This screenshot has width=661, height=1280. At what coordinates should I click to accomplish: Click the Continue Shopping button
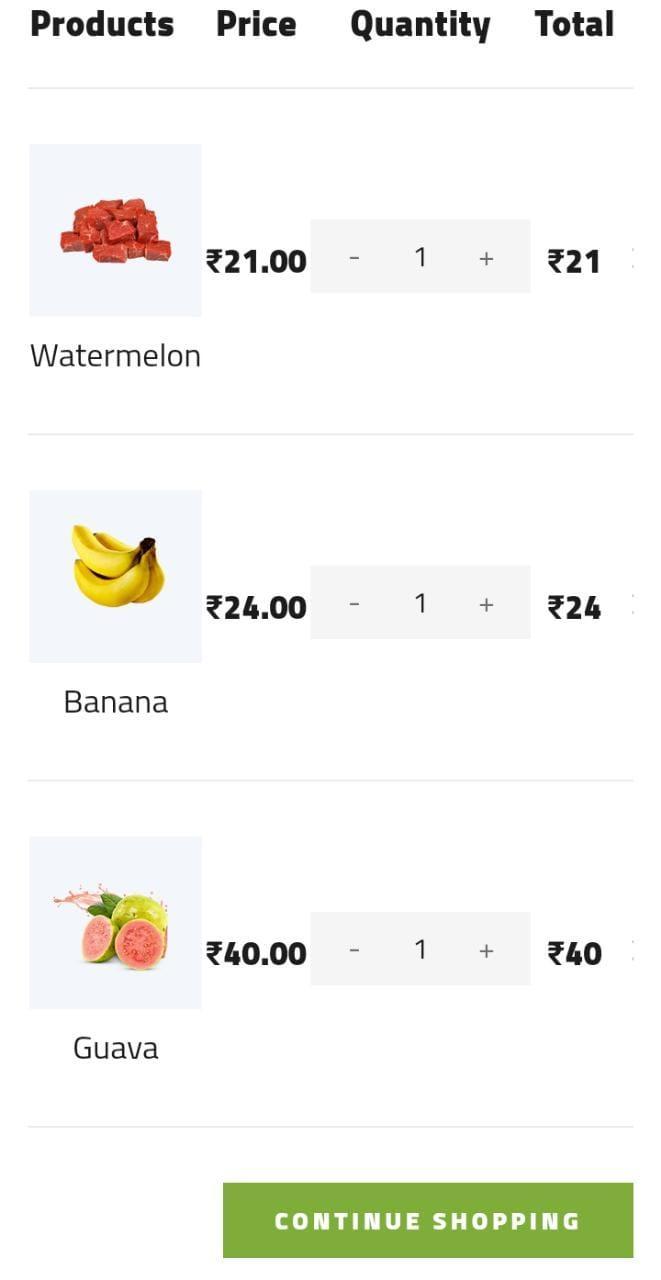click(x=428, y=1220)
